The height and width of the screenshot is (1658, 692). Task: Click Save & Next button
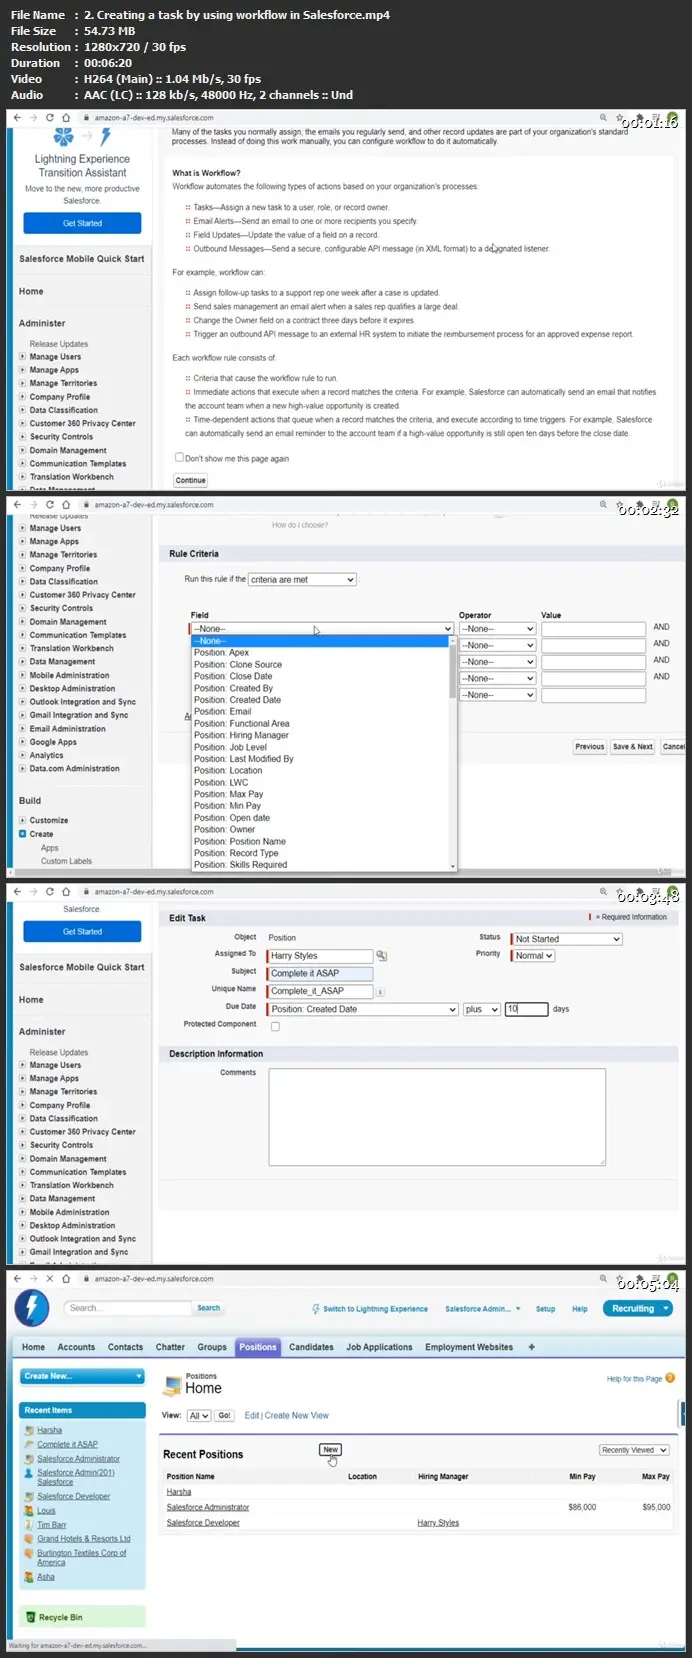point(632,747)
